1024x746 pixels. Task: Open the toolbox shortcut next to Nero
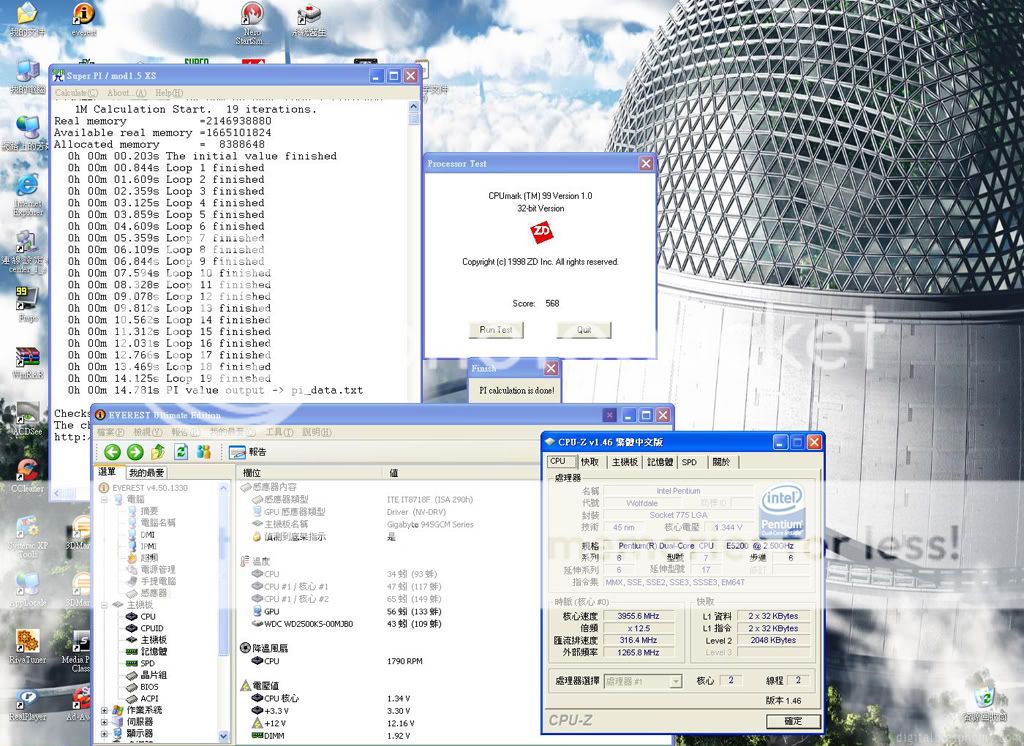(x=308, y=20)
